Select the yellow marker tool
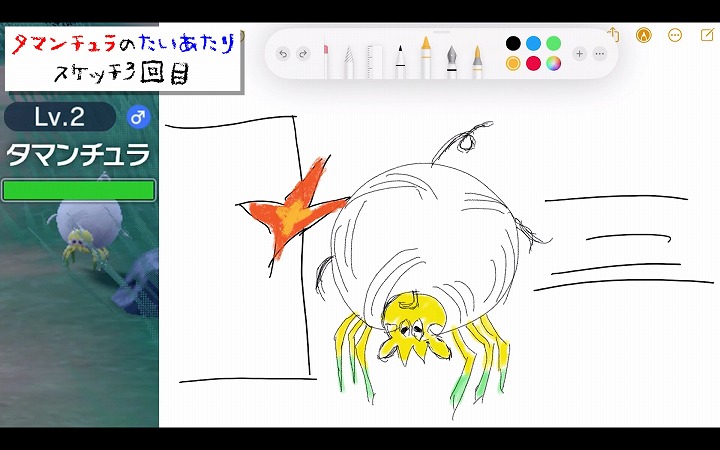 pos(425,57)
